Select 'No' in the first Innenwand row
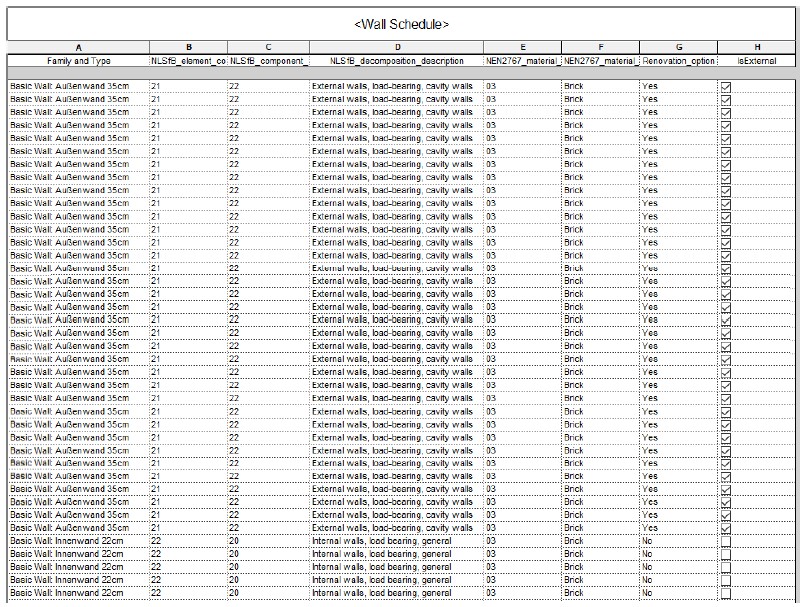Screen dimensions: 801x607 tap(678, 541)
